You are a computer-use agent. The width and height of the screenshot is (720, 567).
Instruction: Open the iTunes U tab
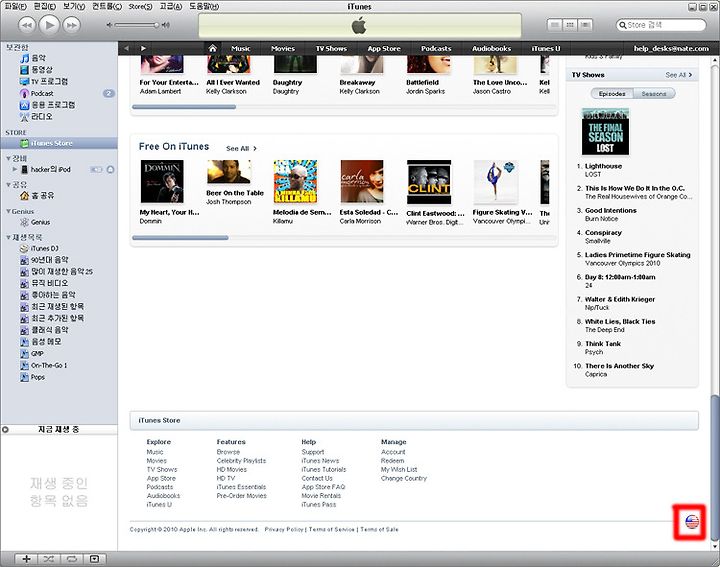pos(546,48)
